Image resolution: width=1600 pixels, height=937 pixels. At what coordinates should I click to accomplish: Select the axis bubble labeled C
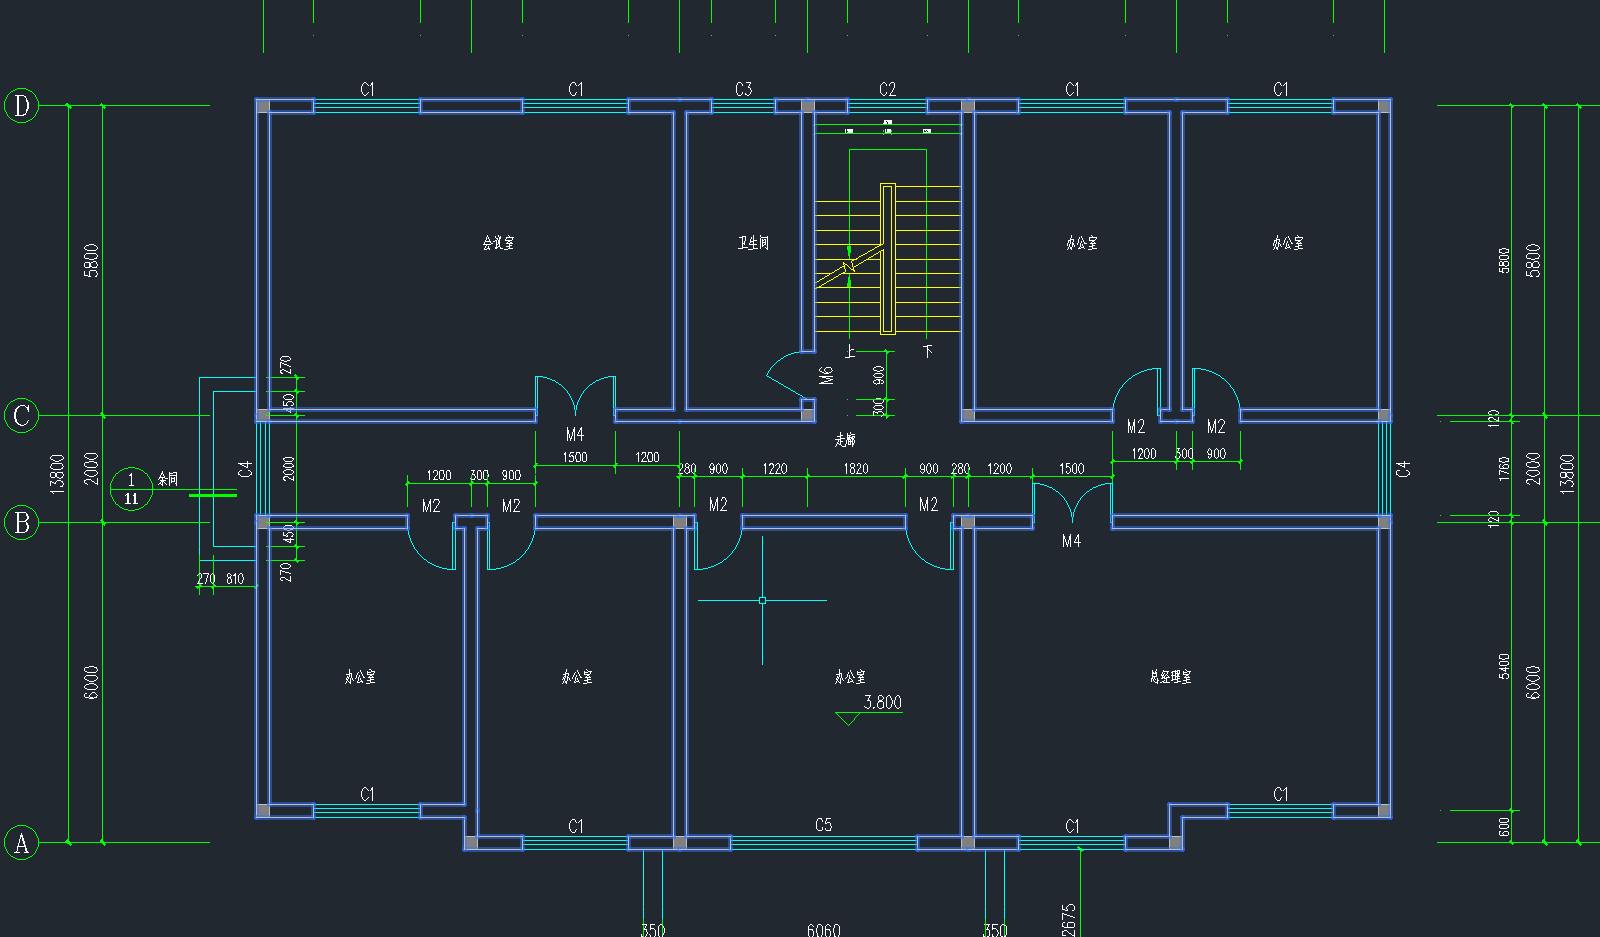[x=21, y=415]
